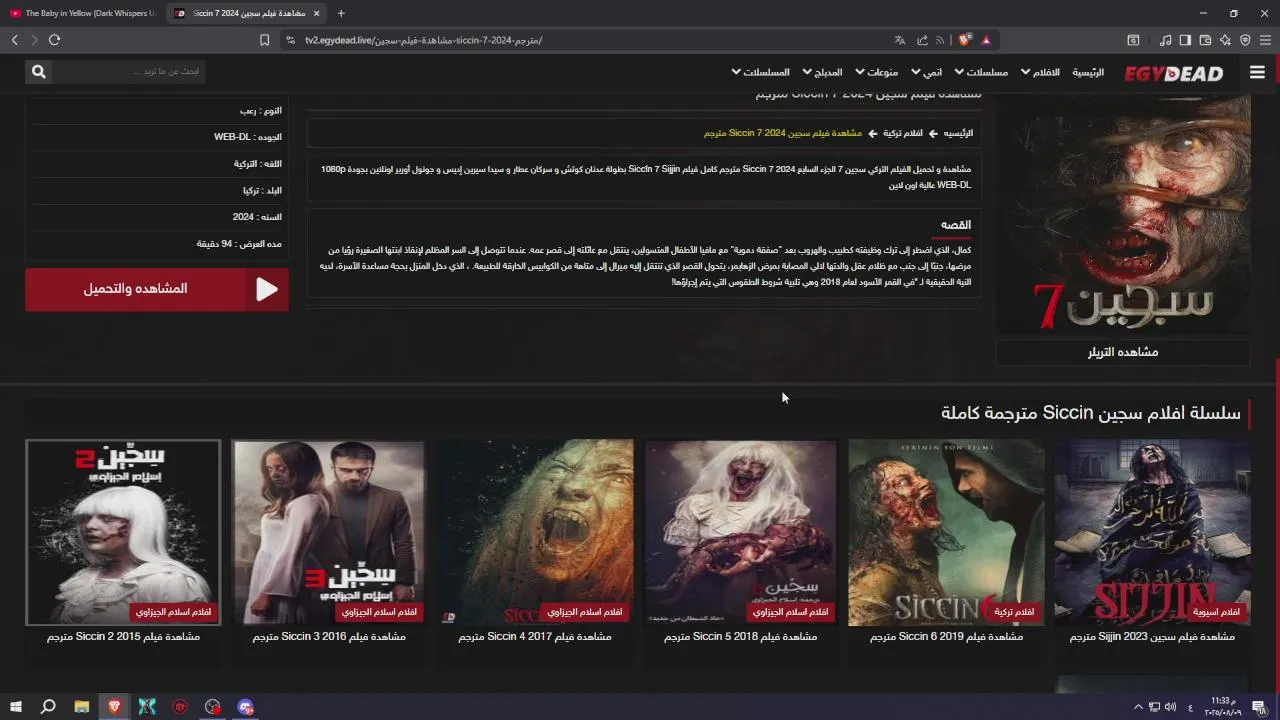Screen dimensions: 1280x720
Task: Close the Siccin 7 2024 tab
Action: [x=316, y=13]
